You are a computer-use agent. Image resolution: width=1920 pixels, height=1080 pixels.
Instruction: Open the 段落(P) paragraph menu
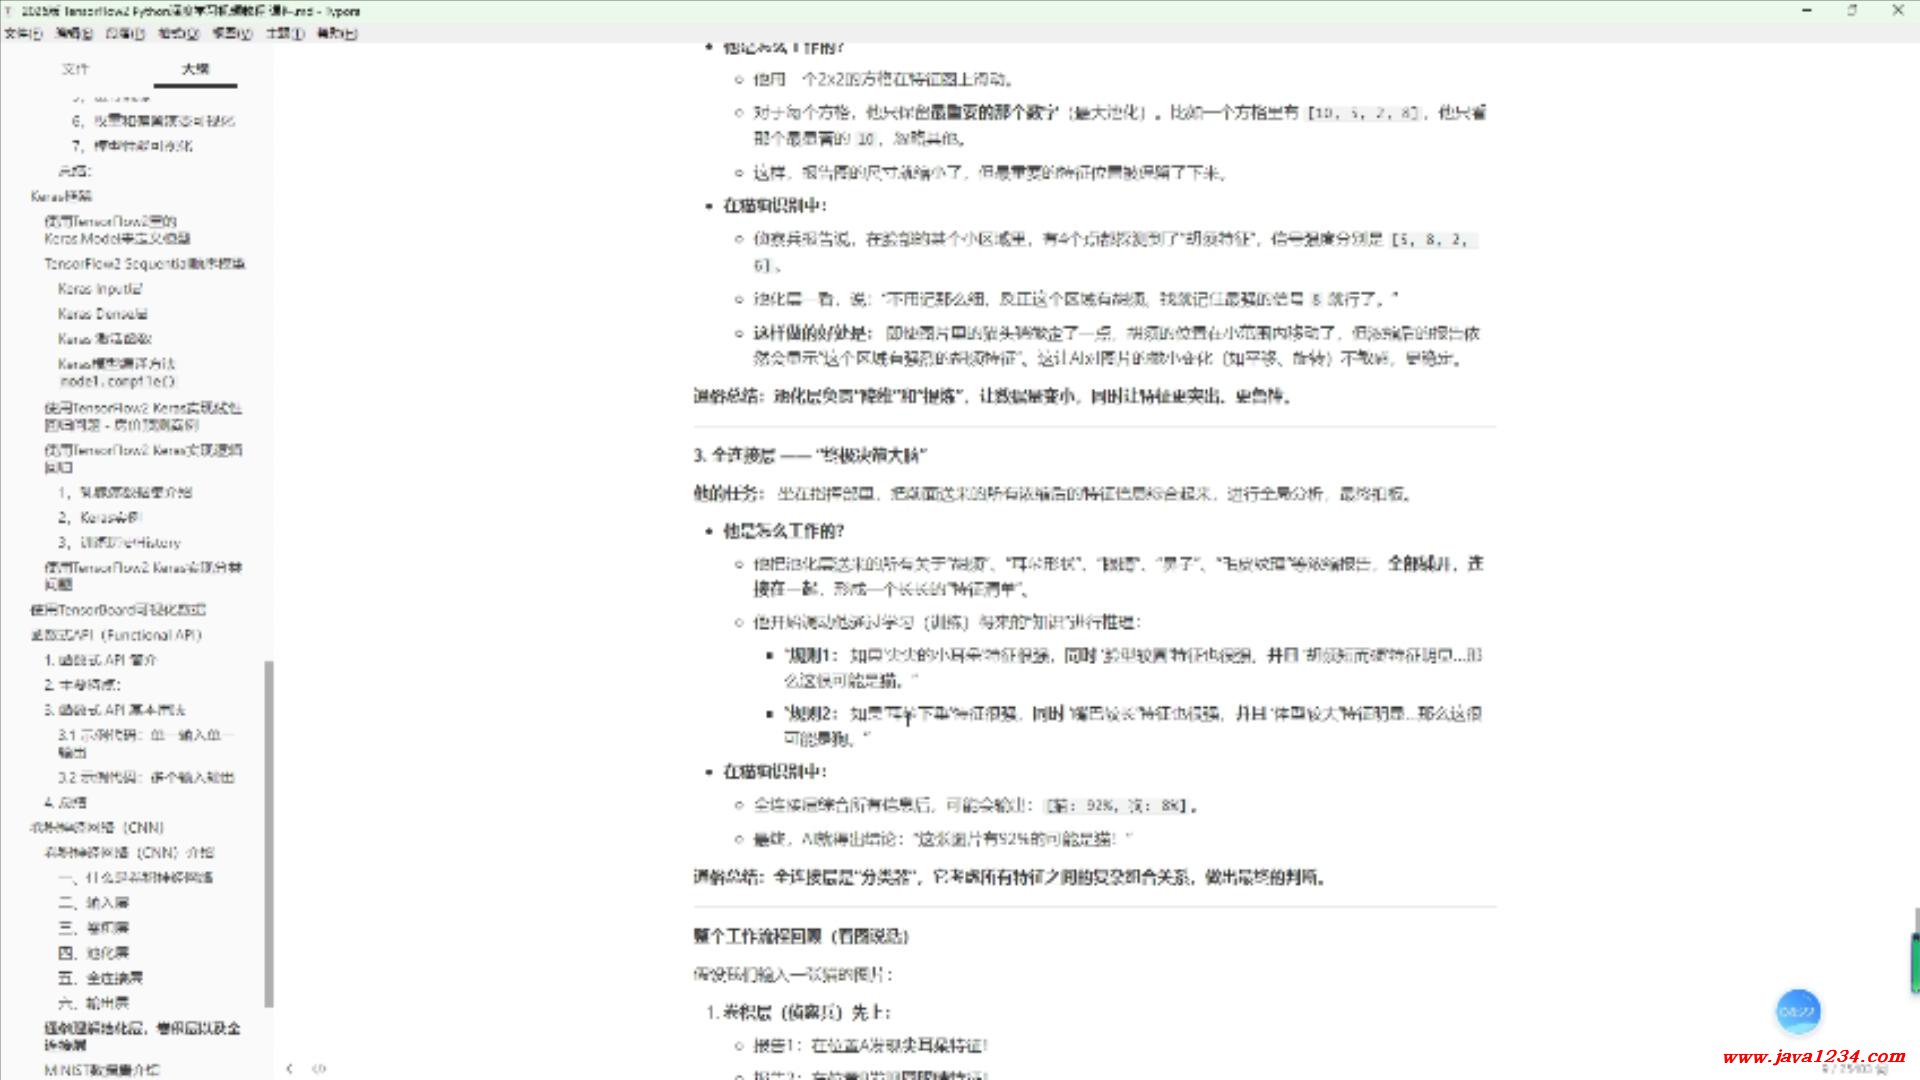[125, 33]
